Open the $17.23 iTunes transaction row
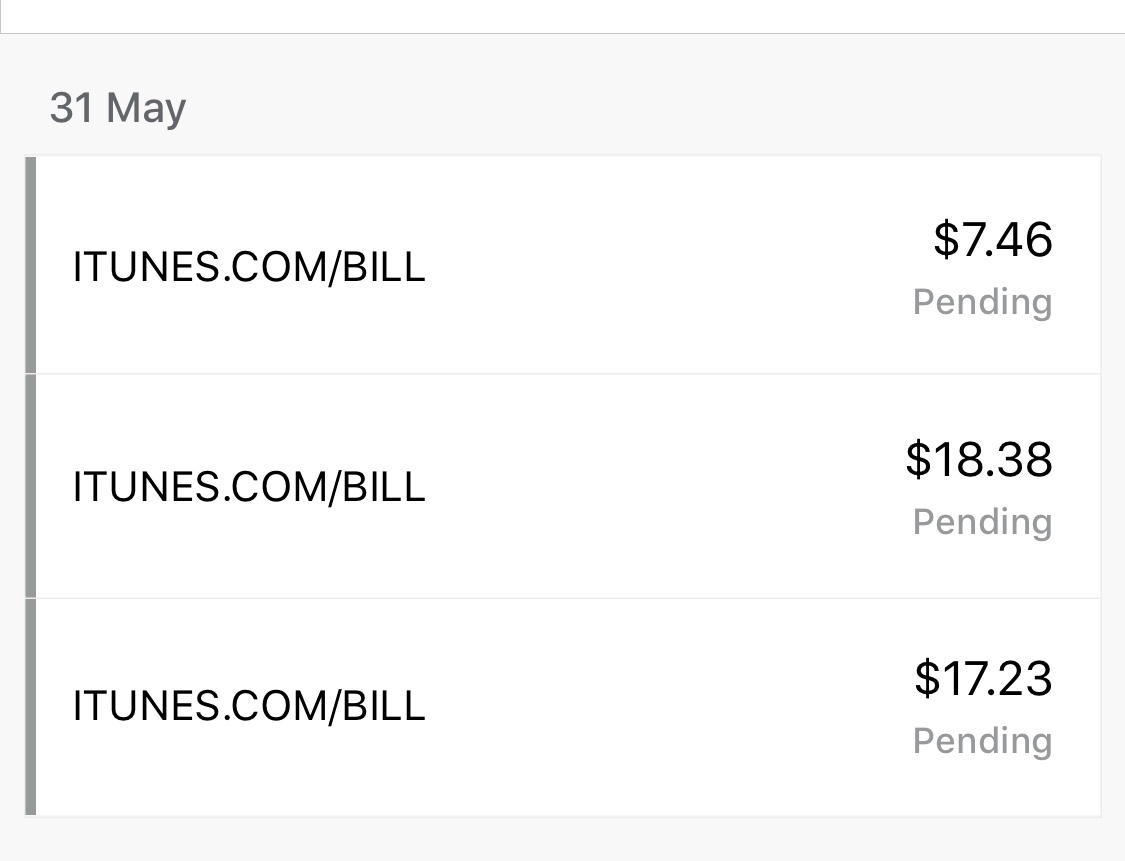The height and width of the screenshot is (861, 1125). pyautogui.click(x=600, y=706)
